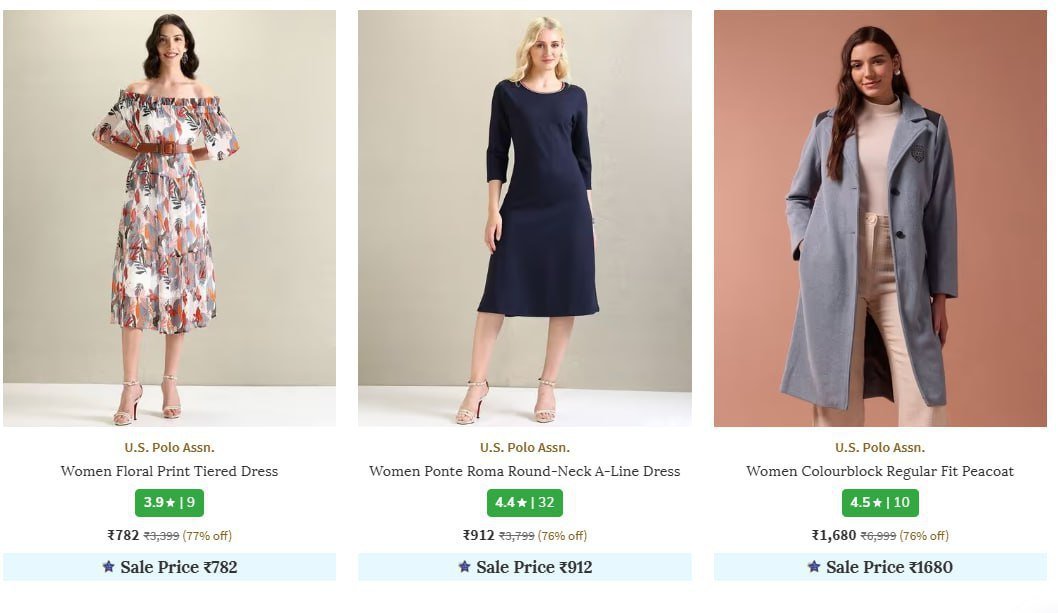Click U.S. Polo Assn. brand above floral dress

click(169, 448)
